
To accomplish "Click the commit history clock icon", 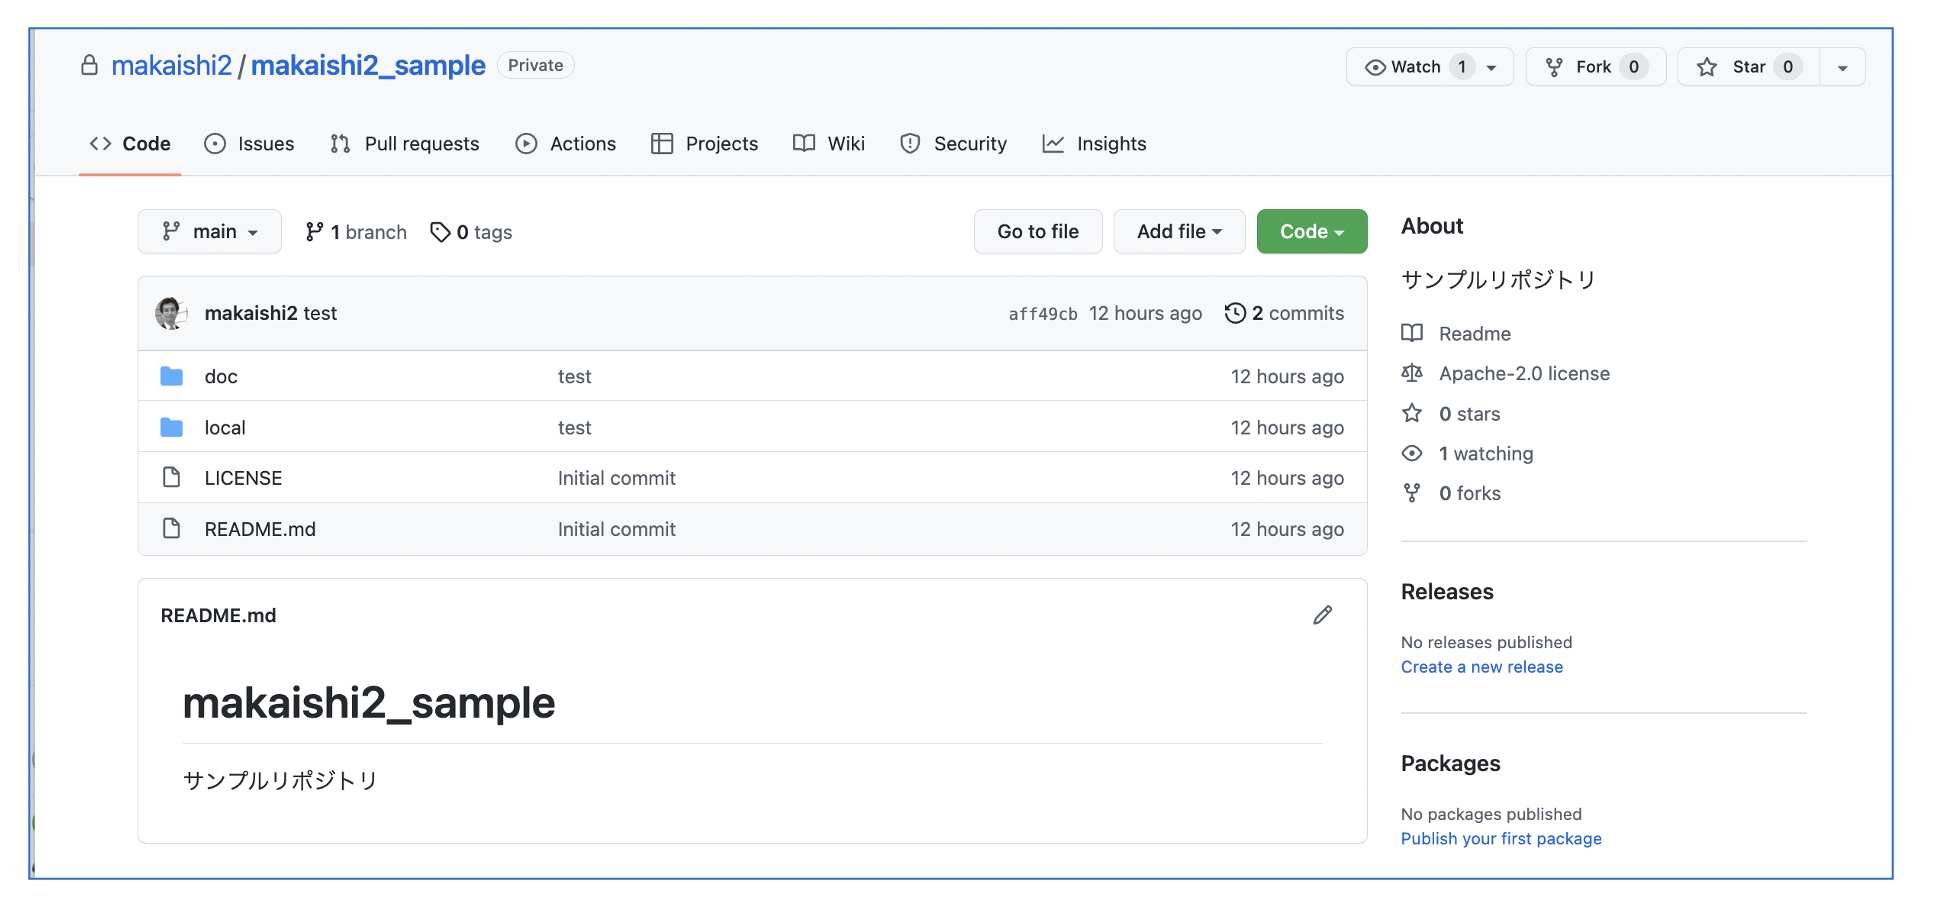I will point(1235,313).
